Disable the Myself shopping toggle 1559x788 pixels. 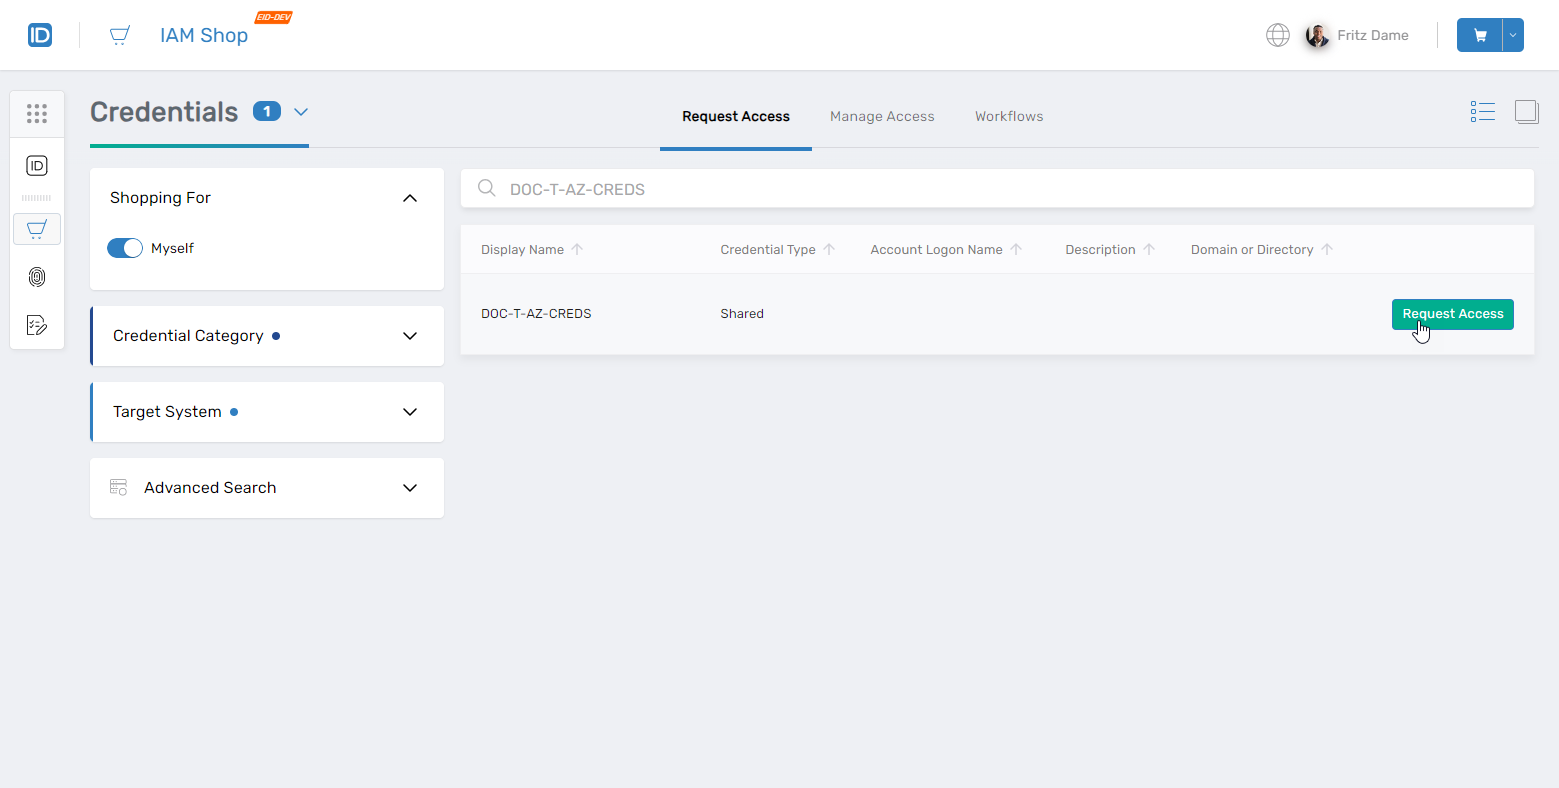125,247
